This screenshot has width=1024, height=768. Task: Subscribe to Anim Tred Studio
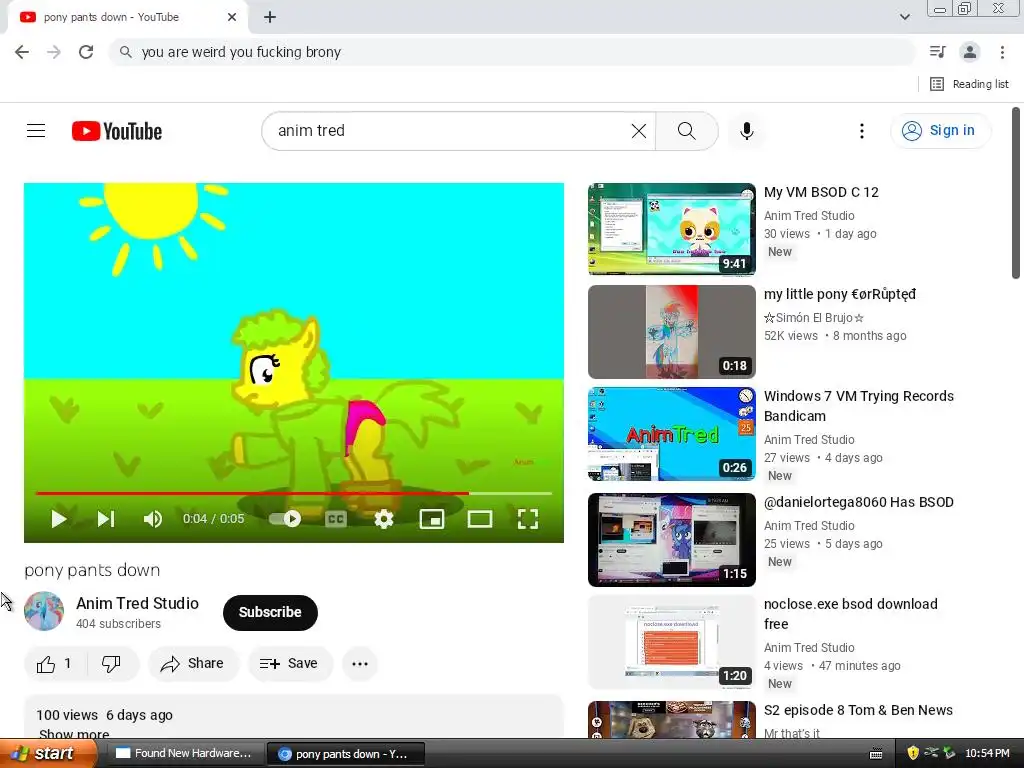pyautogui.click(x=270, y=613)
